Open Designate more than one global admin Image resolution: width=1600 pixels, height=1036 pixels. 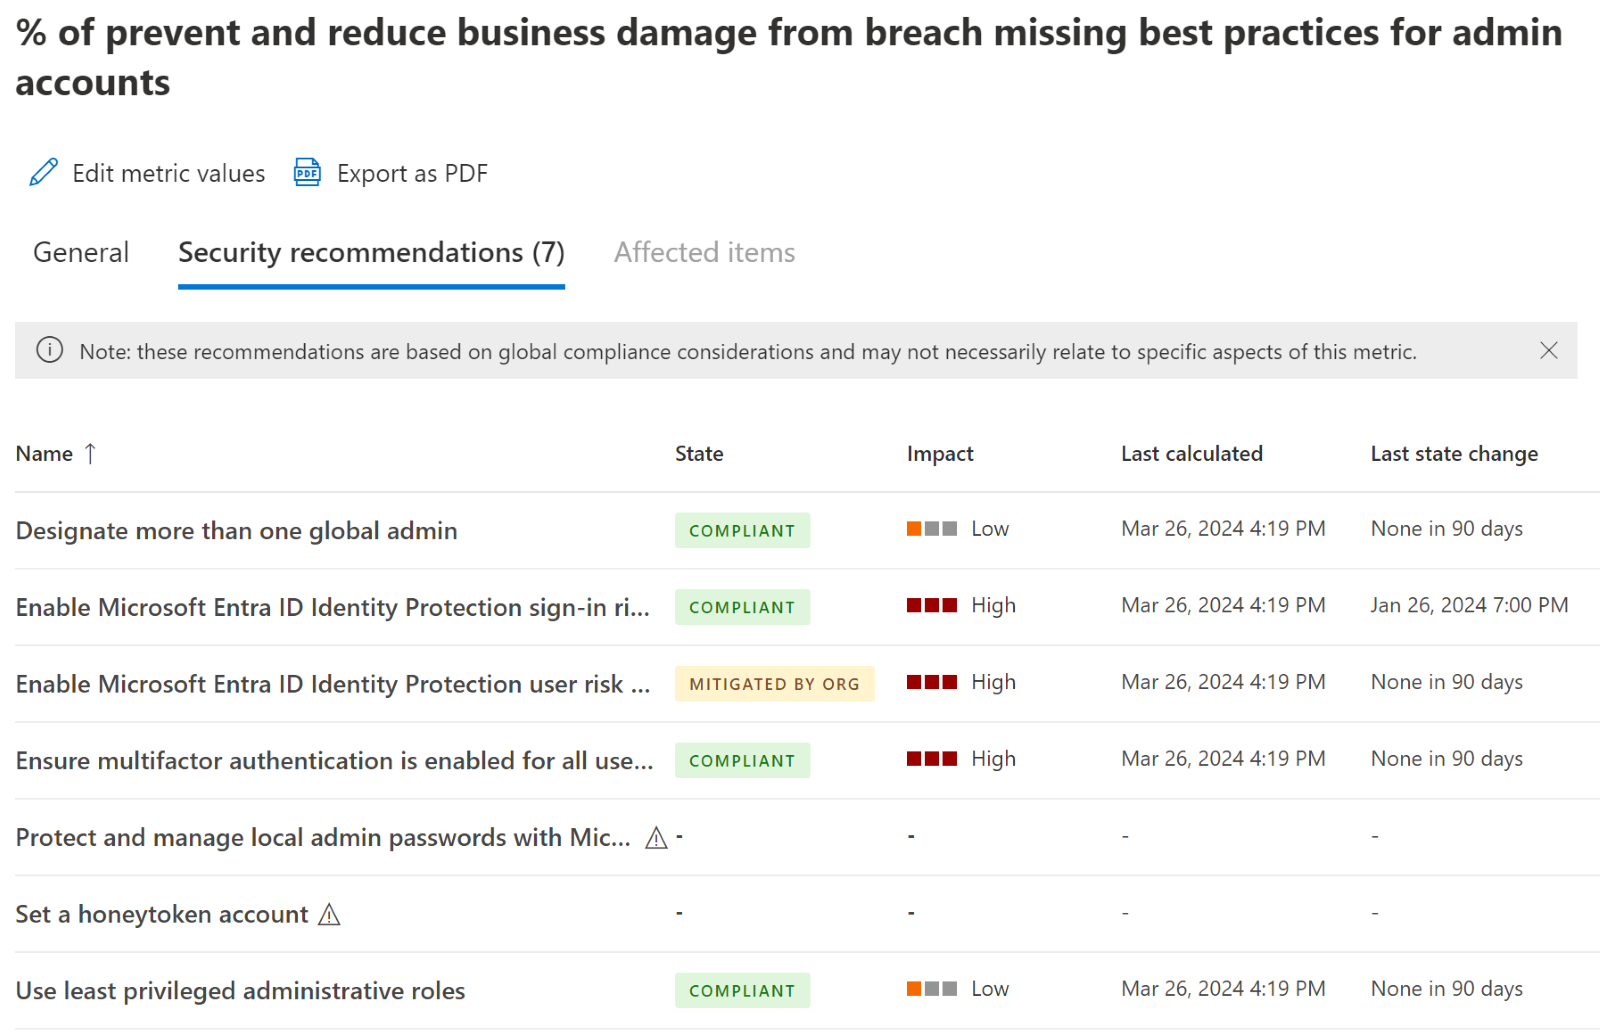[x=236, y=530]
